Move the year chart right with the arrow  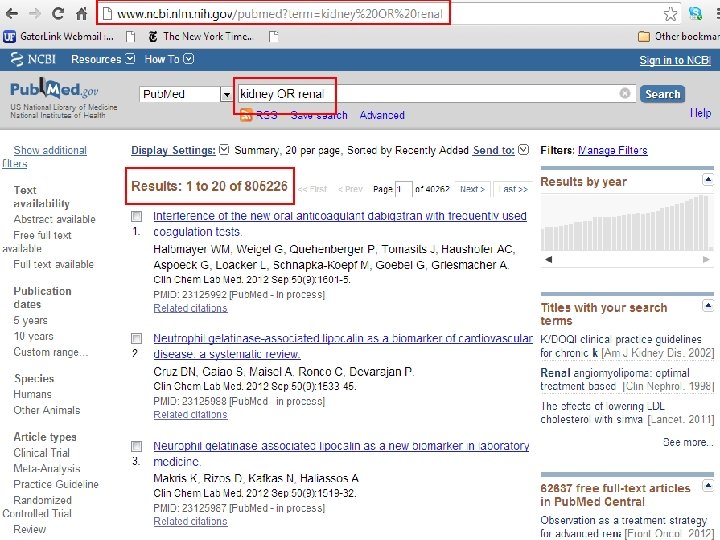(x=706, y=259)
